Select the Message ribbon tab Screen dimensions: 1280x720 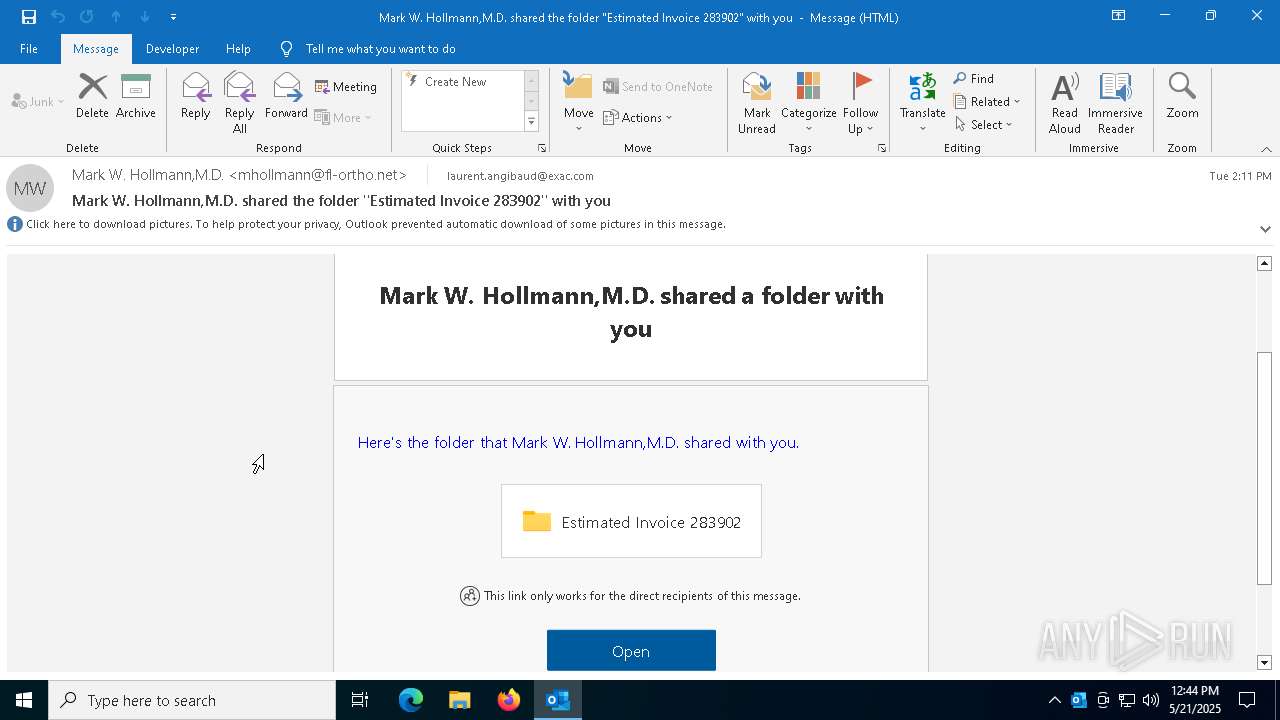96,49
